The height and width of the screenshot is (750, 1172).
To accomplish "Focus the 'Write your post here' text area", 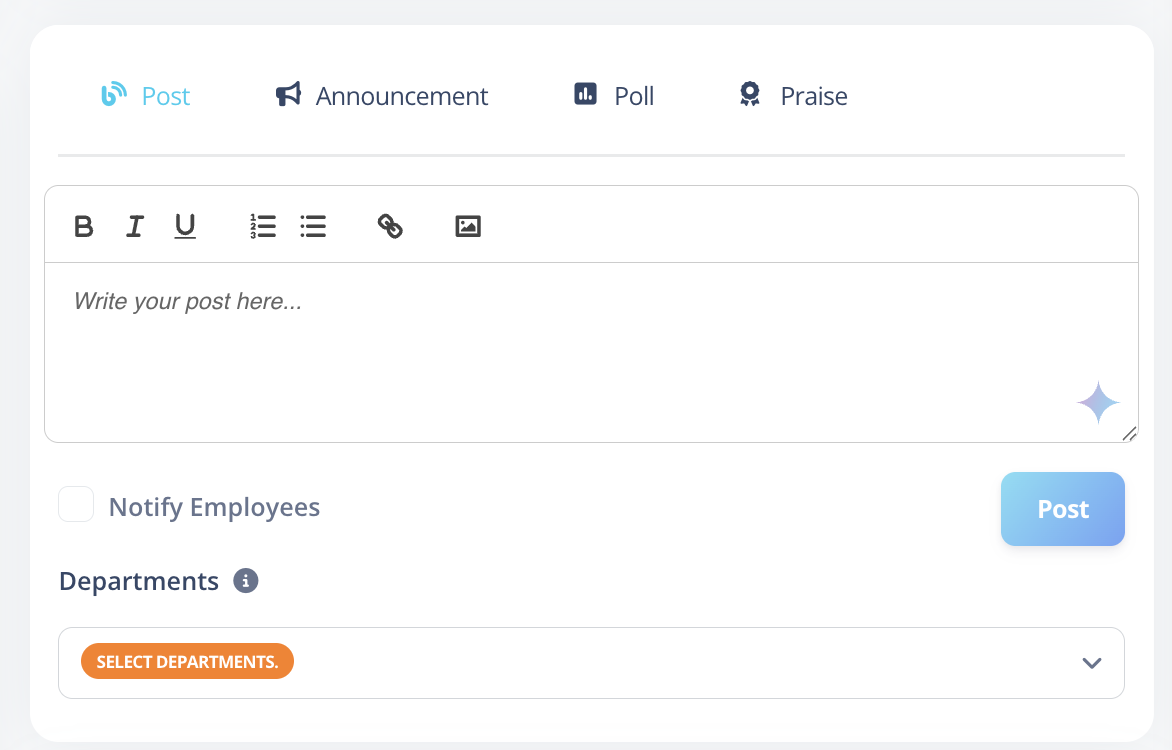I will point(591,352).
